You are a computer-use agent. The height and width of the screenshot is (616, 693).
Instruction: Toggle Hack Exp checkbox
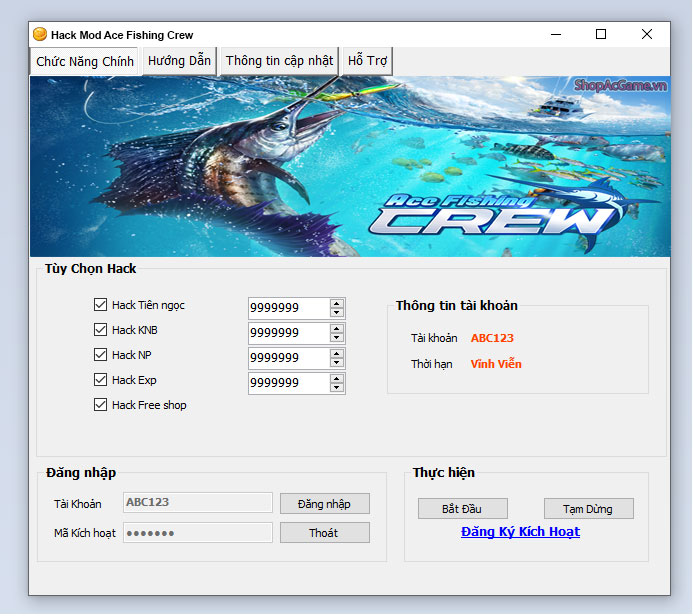(100, 380)
